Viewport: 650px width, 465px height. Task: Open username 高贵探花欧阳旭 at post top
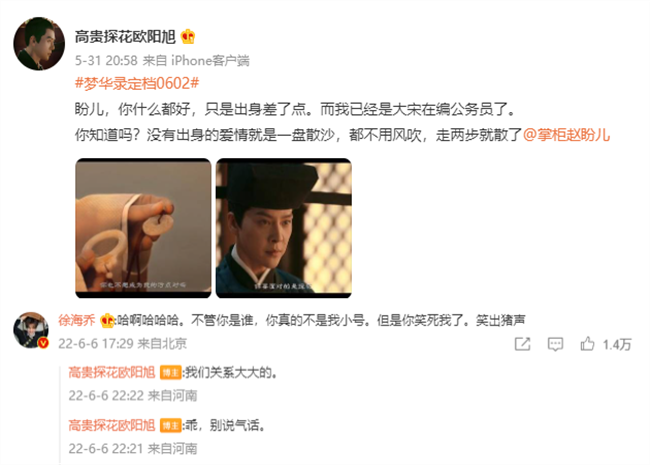coord(125,37)
